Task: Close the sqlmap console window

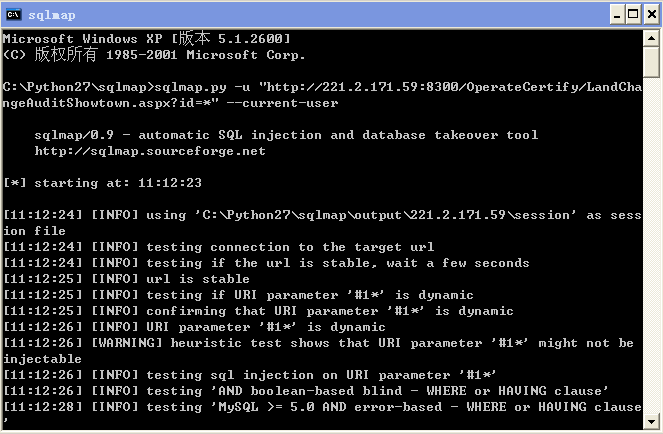Action: 652,15
